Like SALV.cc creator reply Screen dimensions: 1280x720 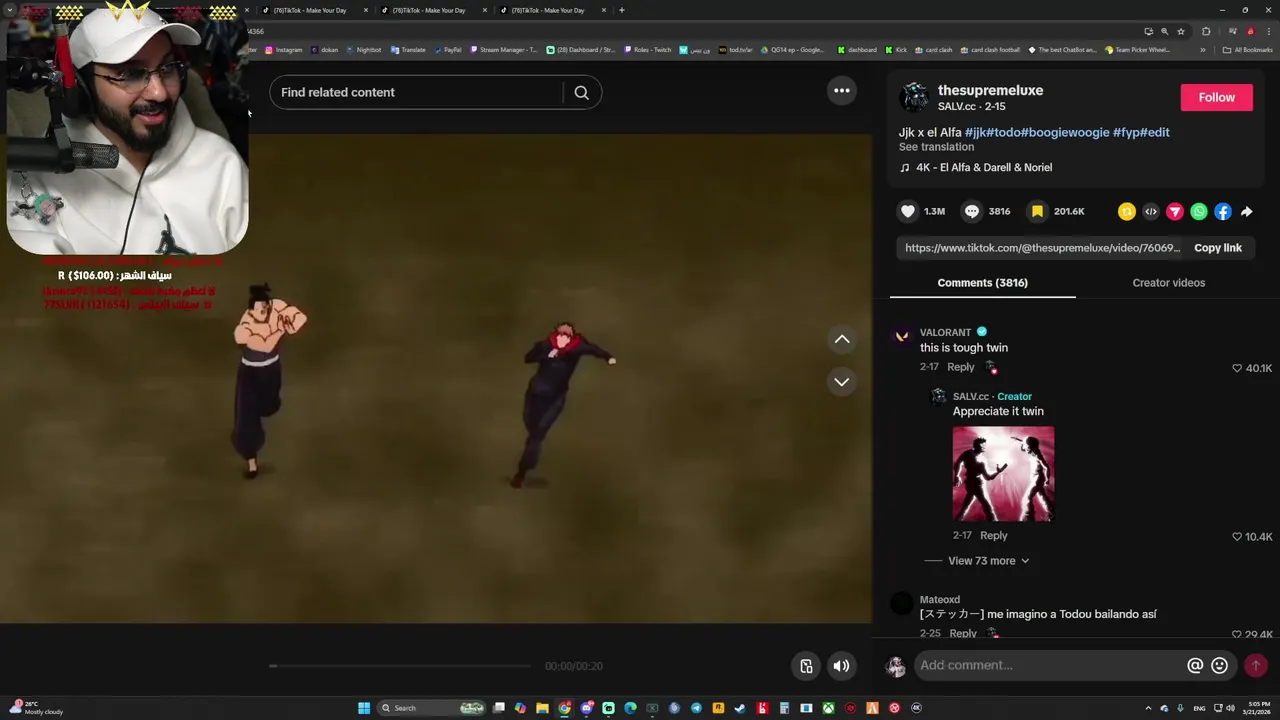pos(1237,537)
